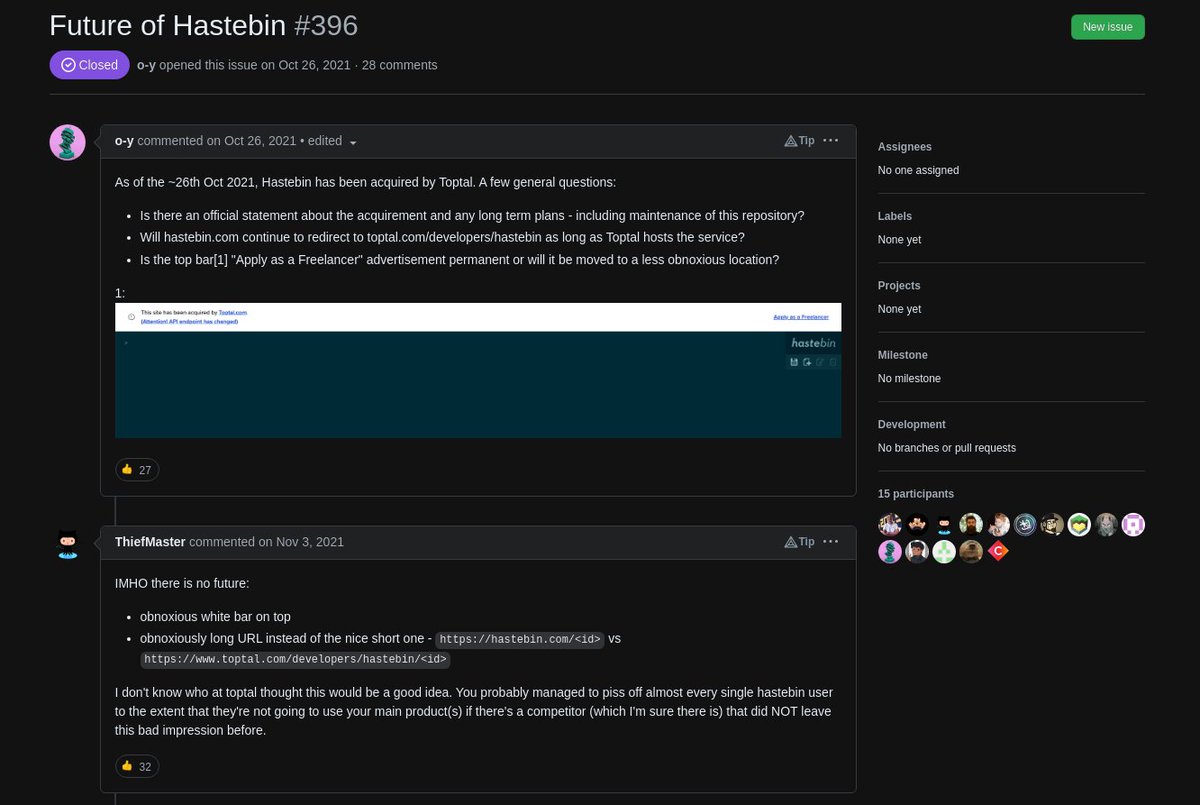Open the participant avatar of a person holding a baby
This screenshot has height=805, width=1200.
[998, 524]
